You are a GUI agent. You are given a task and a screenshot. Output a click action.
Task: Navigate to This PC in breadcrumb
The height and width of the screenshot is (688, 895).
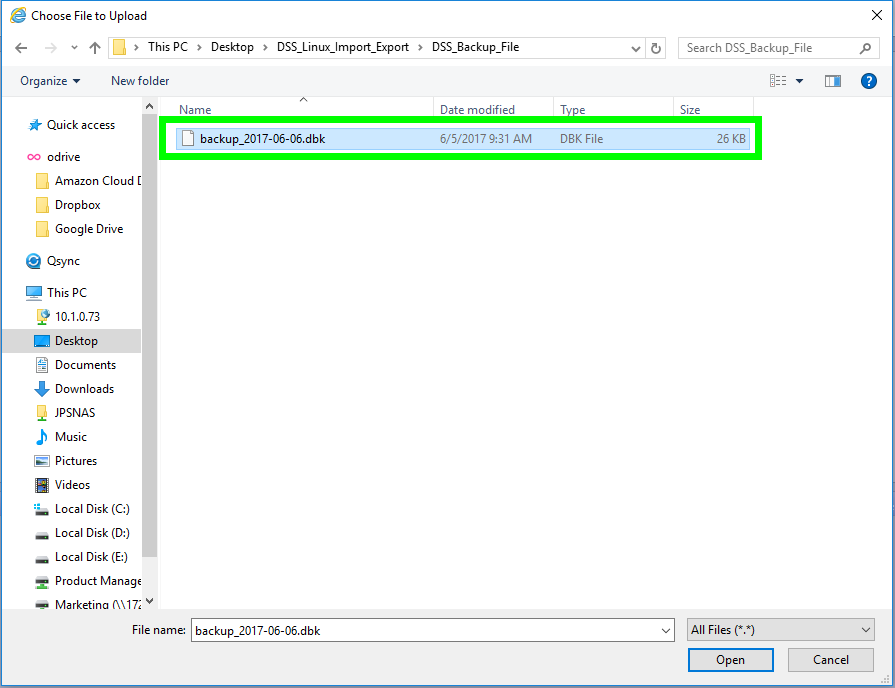coord(168,47)
